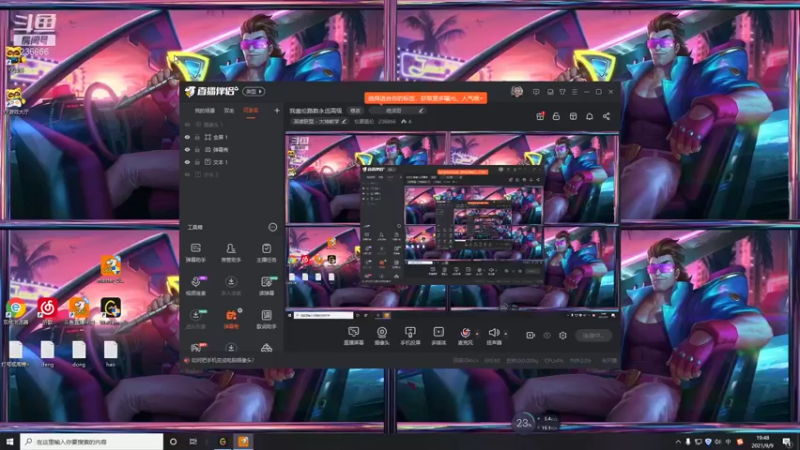The width and height of the screenshot is (800, 450).
Task: Open speaker dropdown arrow in bottom toolbar
Action: 506,334
